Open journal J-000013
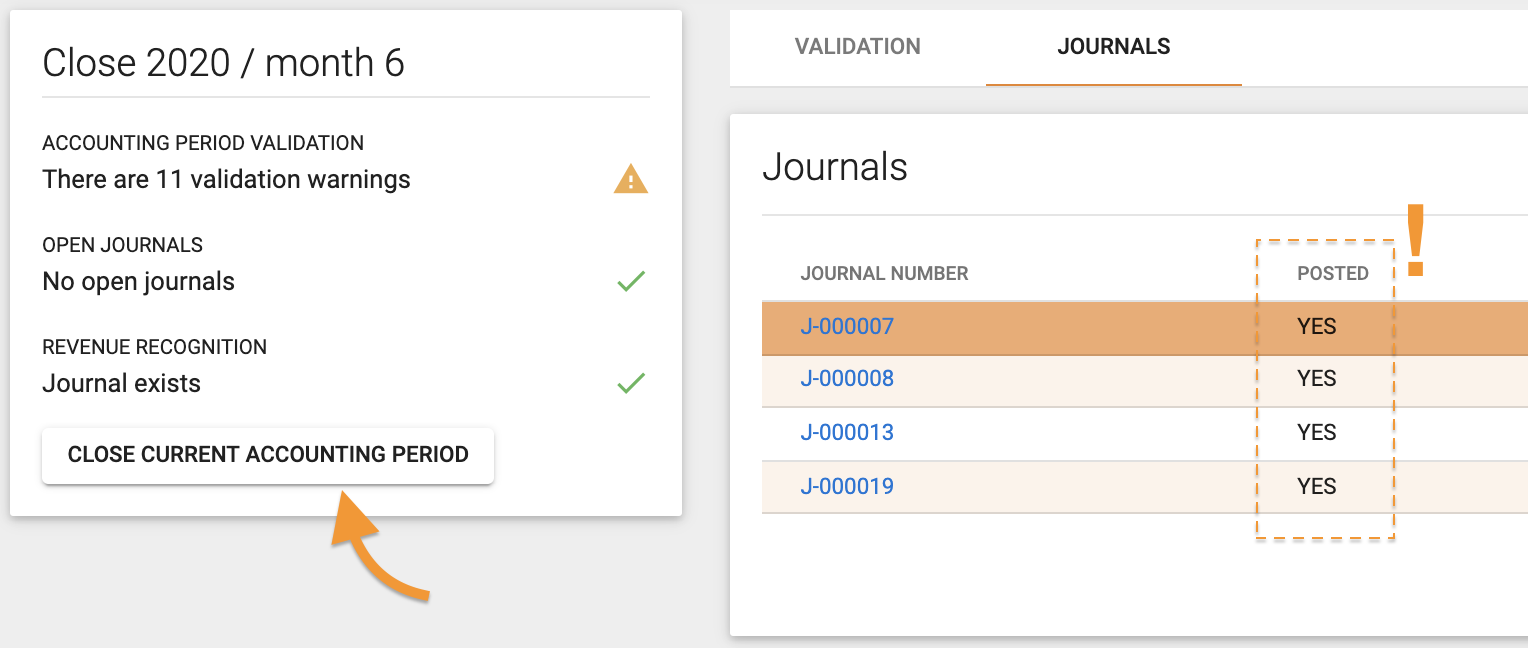1528x648 pixels. click(x=847, y=432)
